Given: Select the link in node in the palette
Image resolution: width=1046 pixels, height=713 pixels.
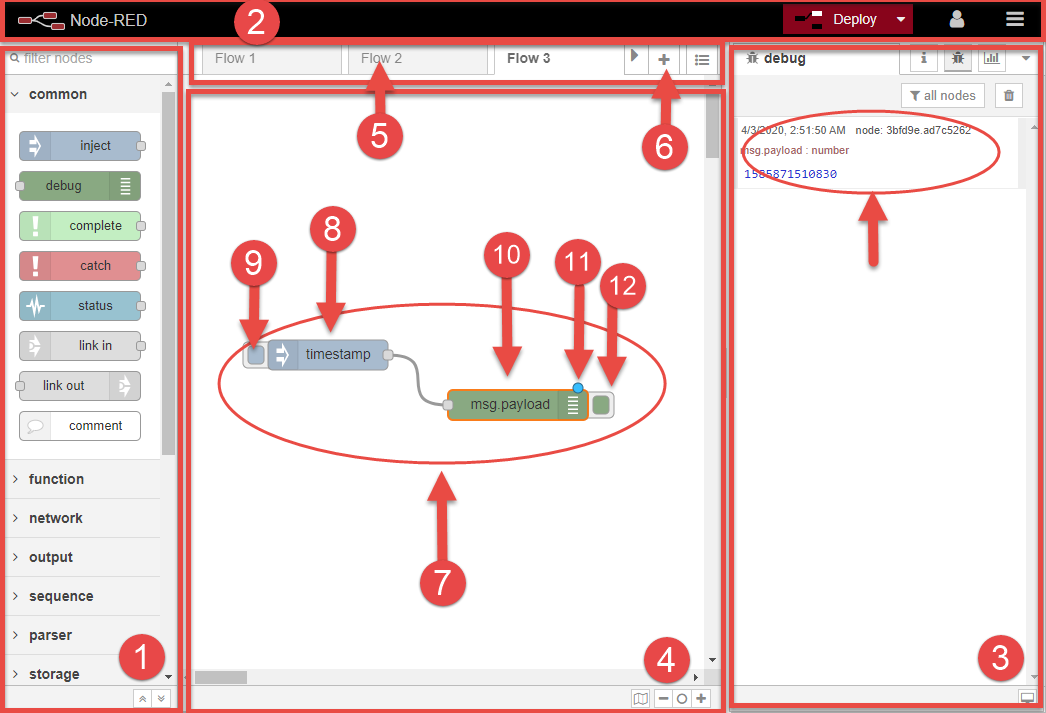Looking at the screenshot, I should (80, 346).
